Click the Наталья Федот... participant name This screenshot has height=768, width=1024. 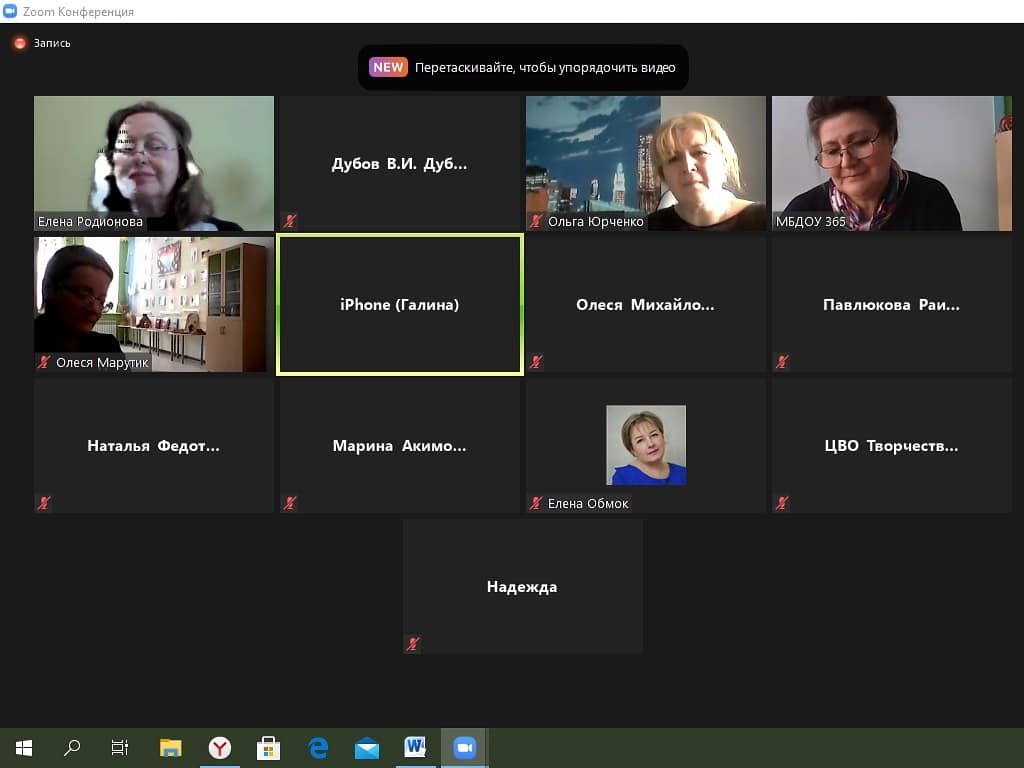click(153, 446)
